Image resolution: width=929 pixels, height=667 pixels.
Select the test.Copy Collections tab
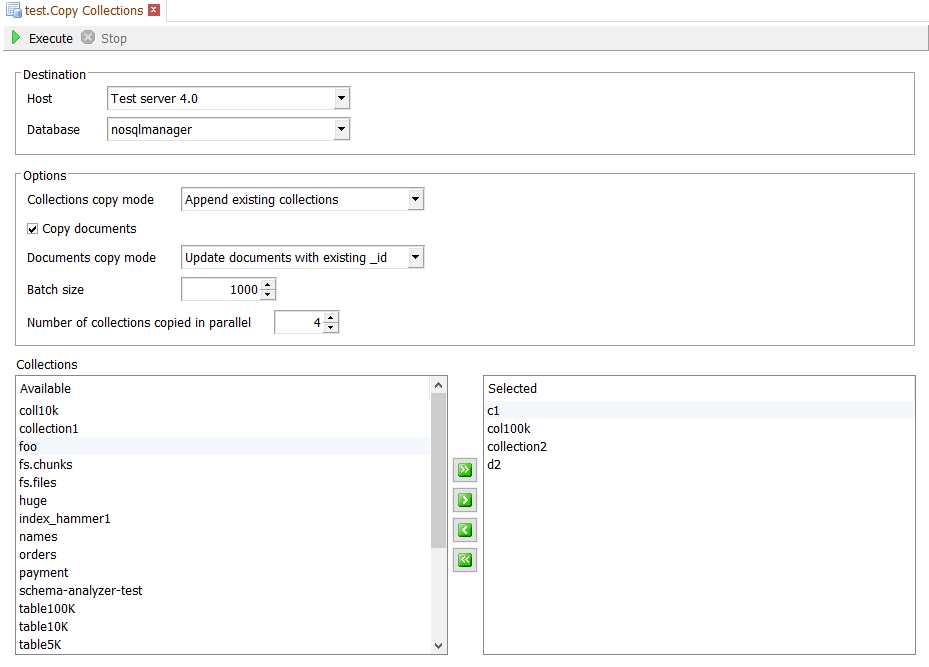click(x=84, y=11)
